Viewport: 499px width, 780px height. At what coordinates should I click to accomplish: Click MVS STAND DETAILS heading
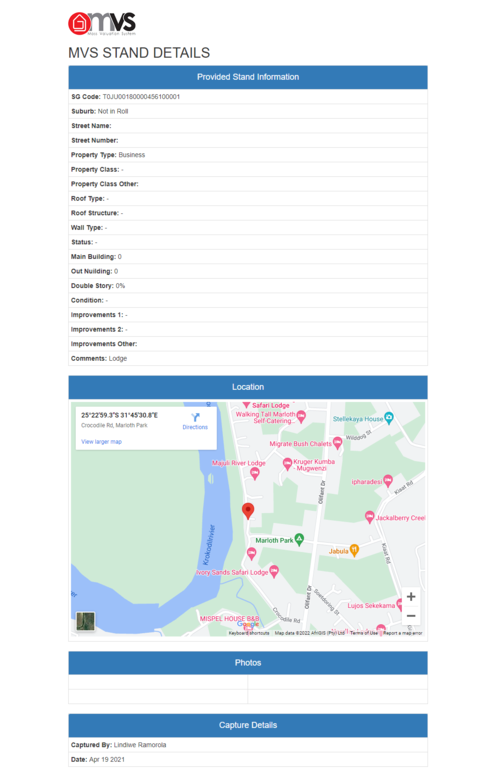139,53
